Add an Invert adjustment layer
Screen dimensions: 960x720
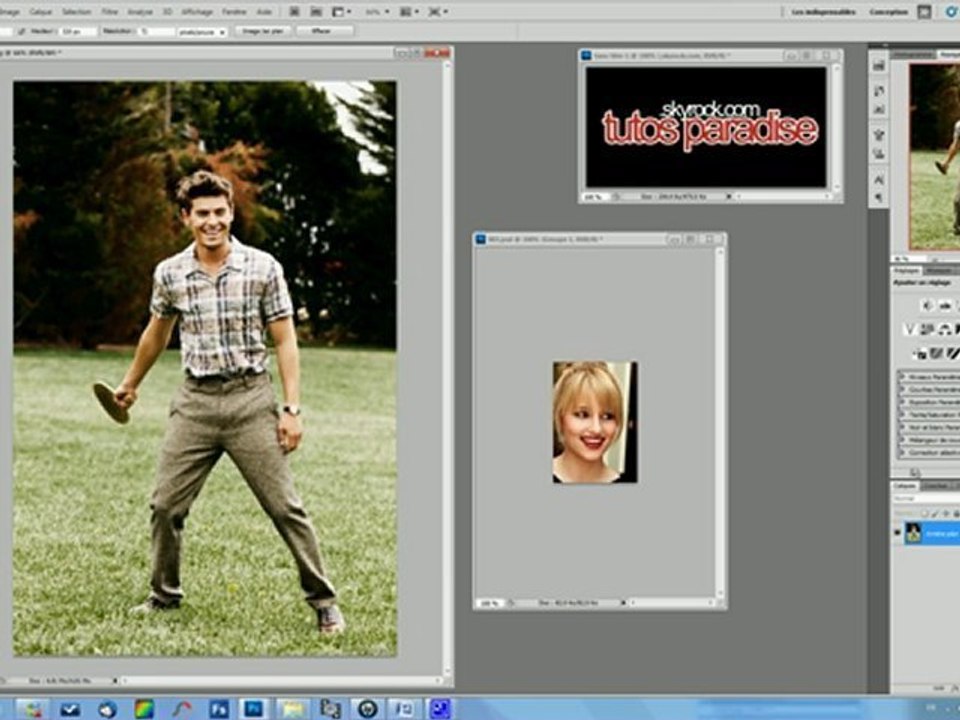920,353
